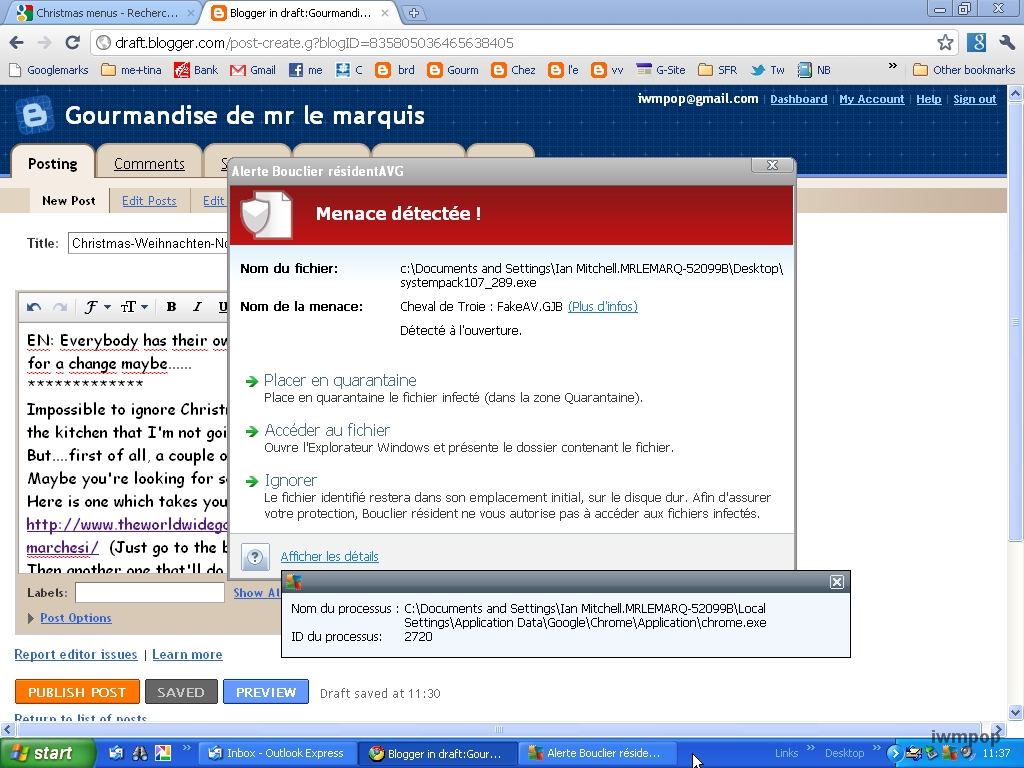Switch to the Posting tab
Image resolution: width=1024 pixels, height=768 pixels.
[53, 163]
